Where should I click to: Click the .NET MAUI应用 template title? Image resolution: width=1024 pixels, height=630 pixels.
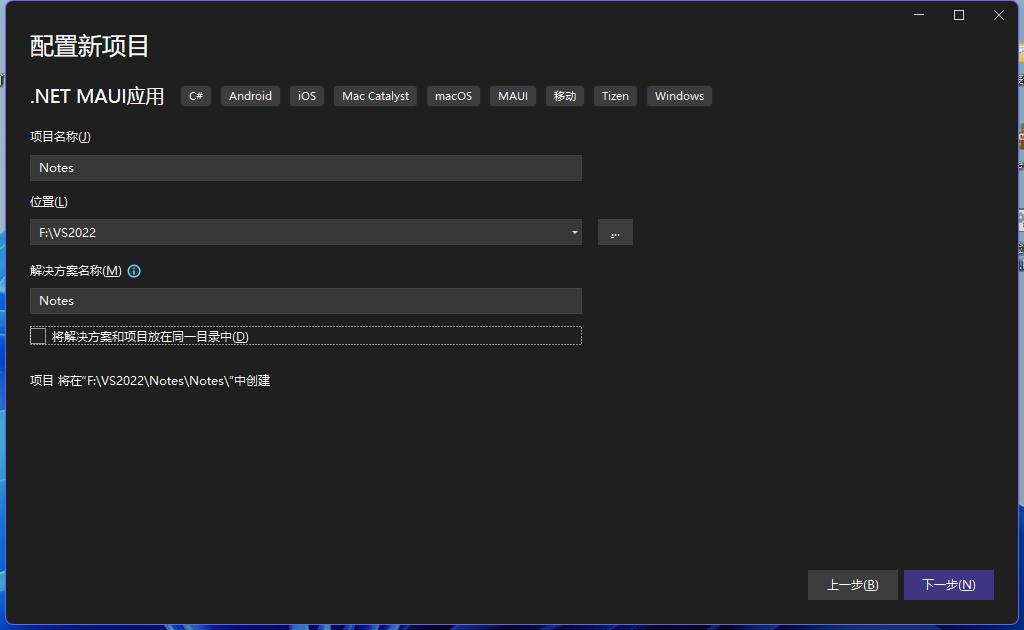pyautogui.click(x=97, y=96)
